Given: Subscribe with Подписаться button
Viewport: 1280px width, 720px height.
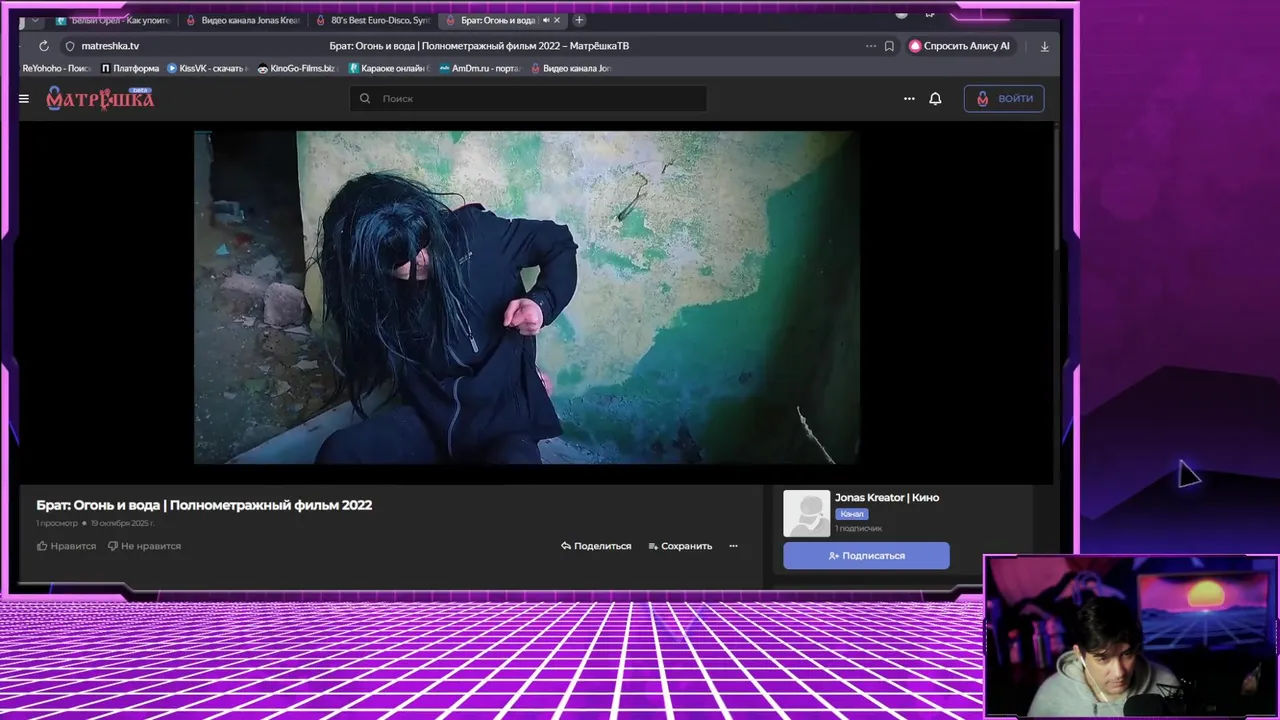Looking at the screenshot, I should [x=866, y=555].
